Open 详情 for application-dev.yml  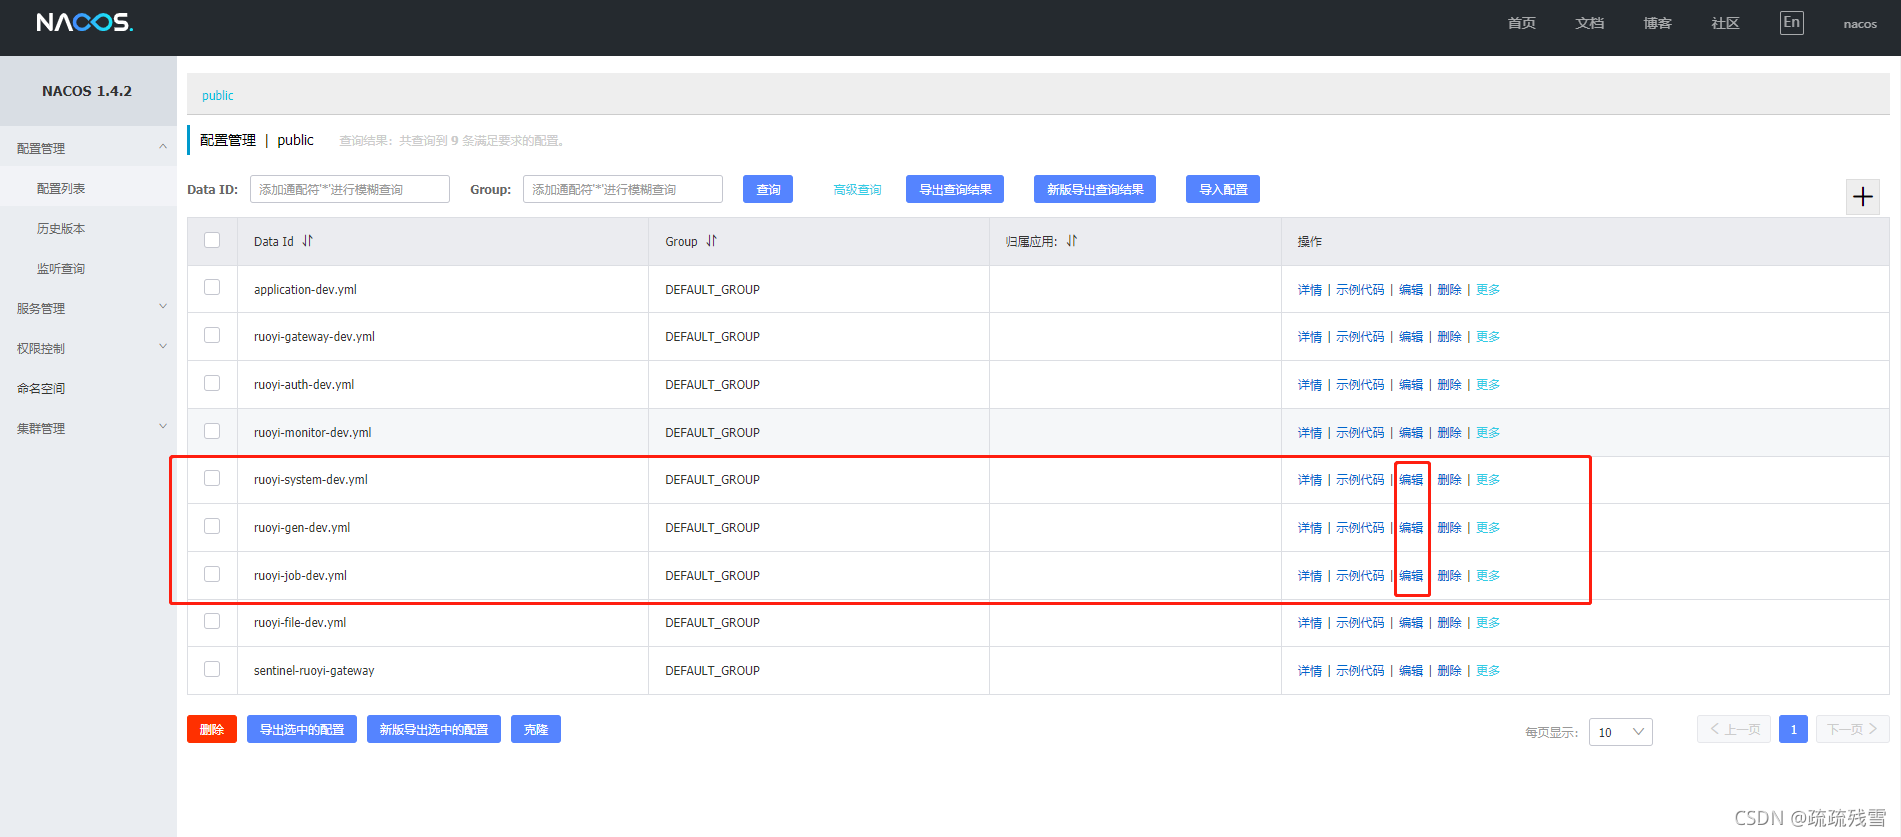(1310, 290)
